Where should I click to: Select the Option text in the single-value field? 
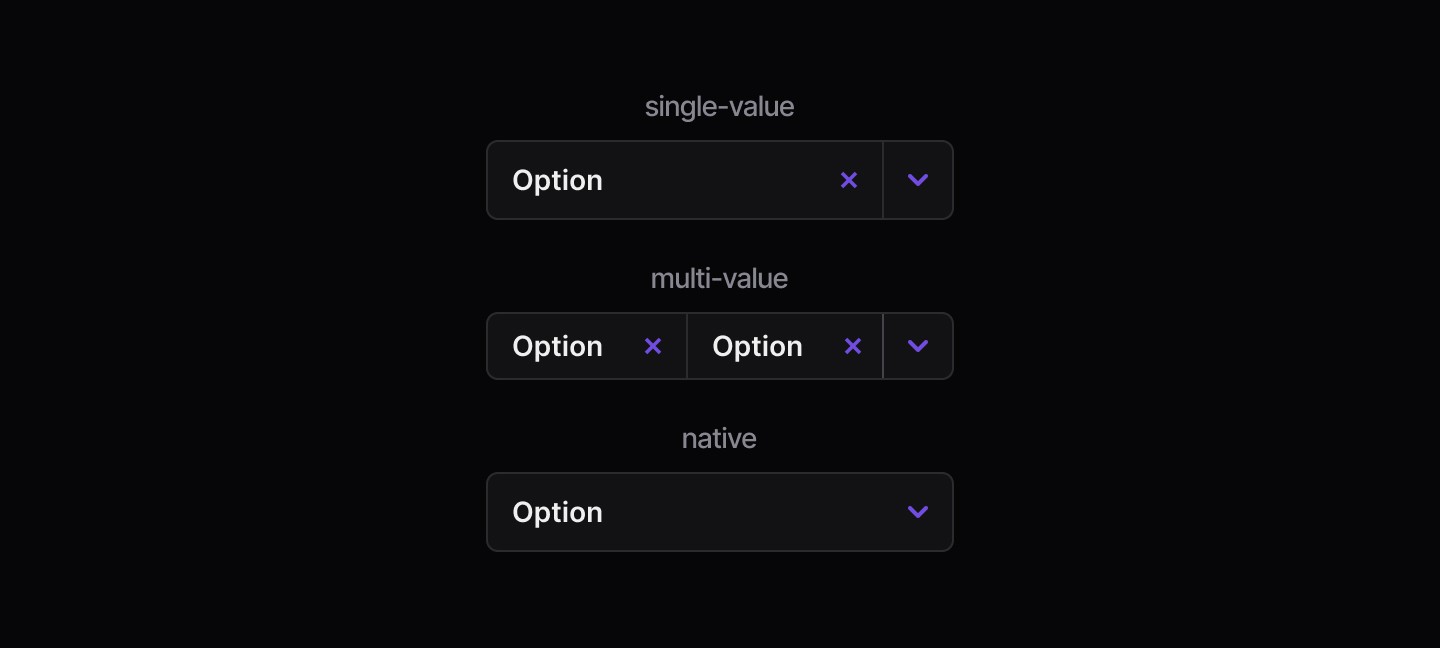(557, 180)
